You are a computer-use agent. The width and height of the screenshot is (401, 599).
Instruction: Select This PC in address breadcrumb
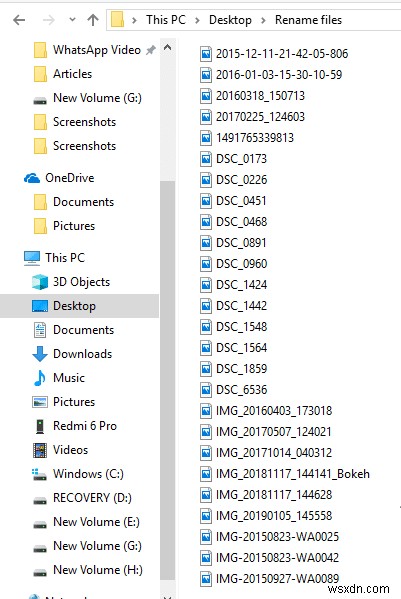[166, 19]
